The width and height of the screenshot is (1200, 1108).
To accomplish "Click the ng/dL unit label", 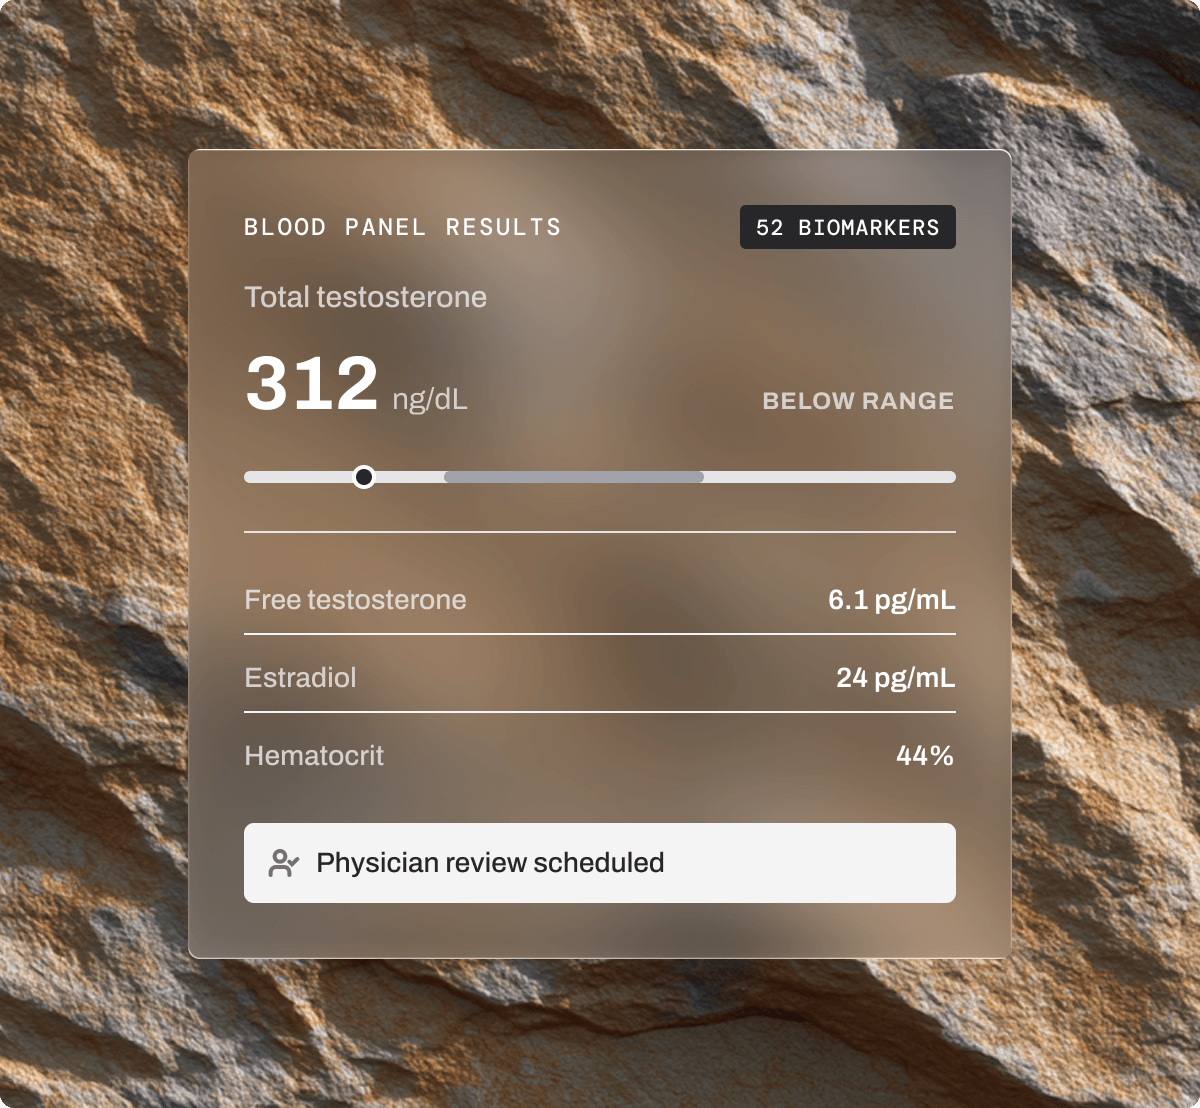I will click(x=430, y=400).
